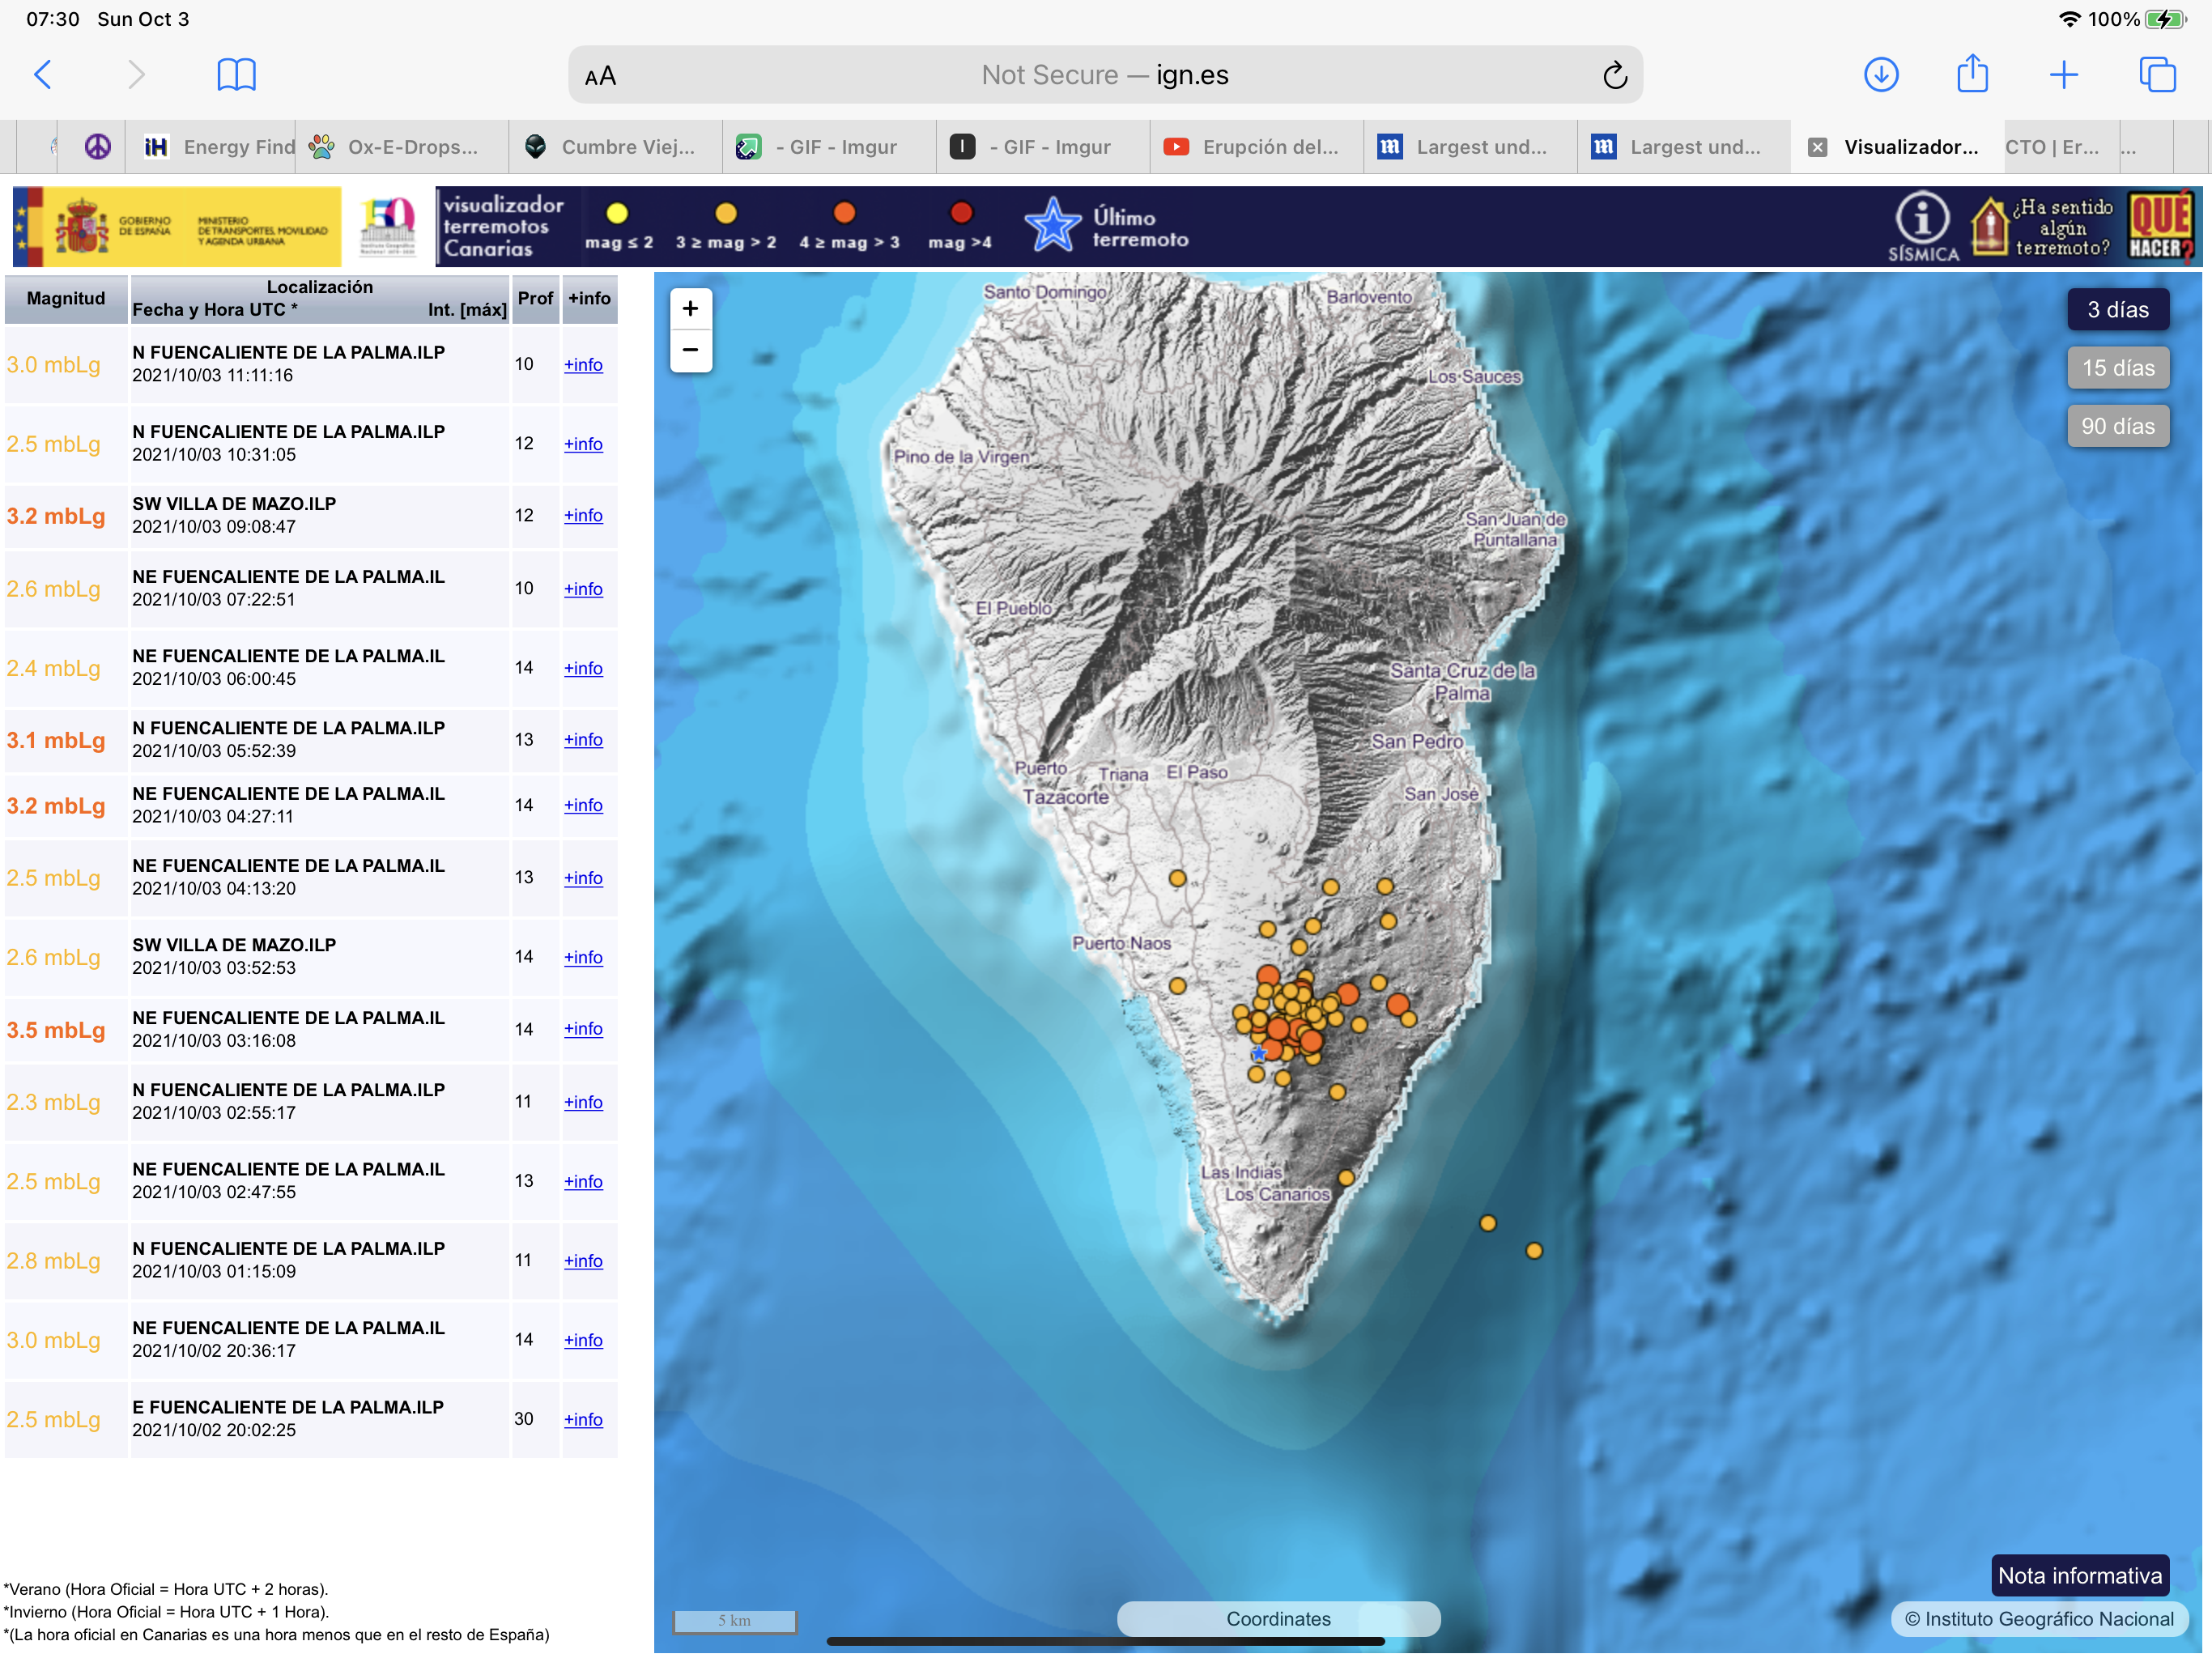Open +info for 3.0 mbLg 11:11:16 quake
The image size is (2212, 1658).
coord(583,365)
